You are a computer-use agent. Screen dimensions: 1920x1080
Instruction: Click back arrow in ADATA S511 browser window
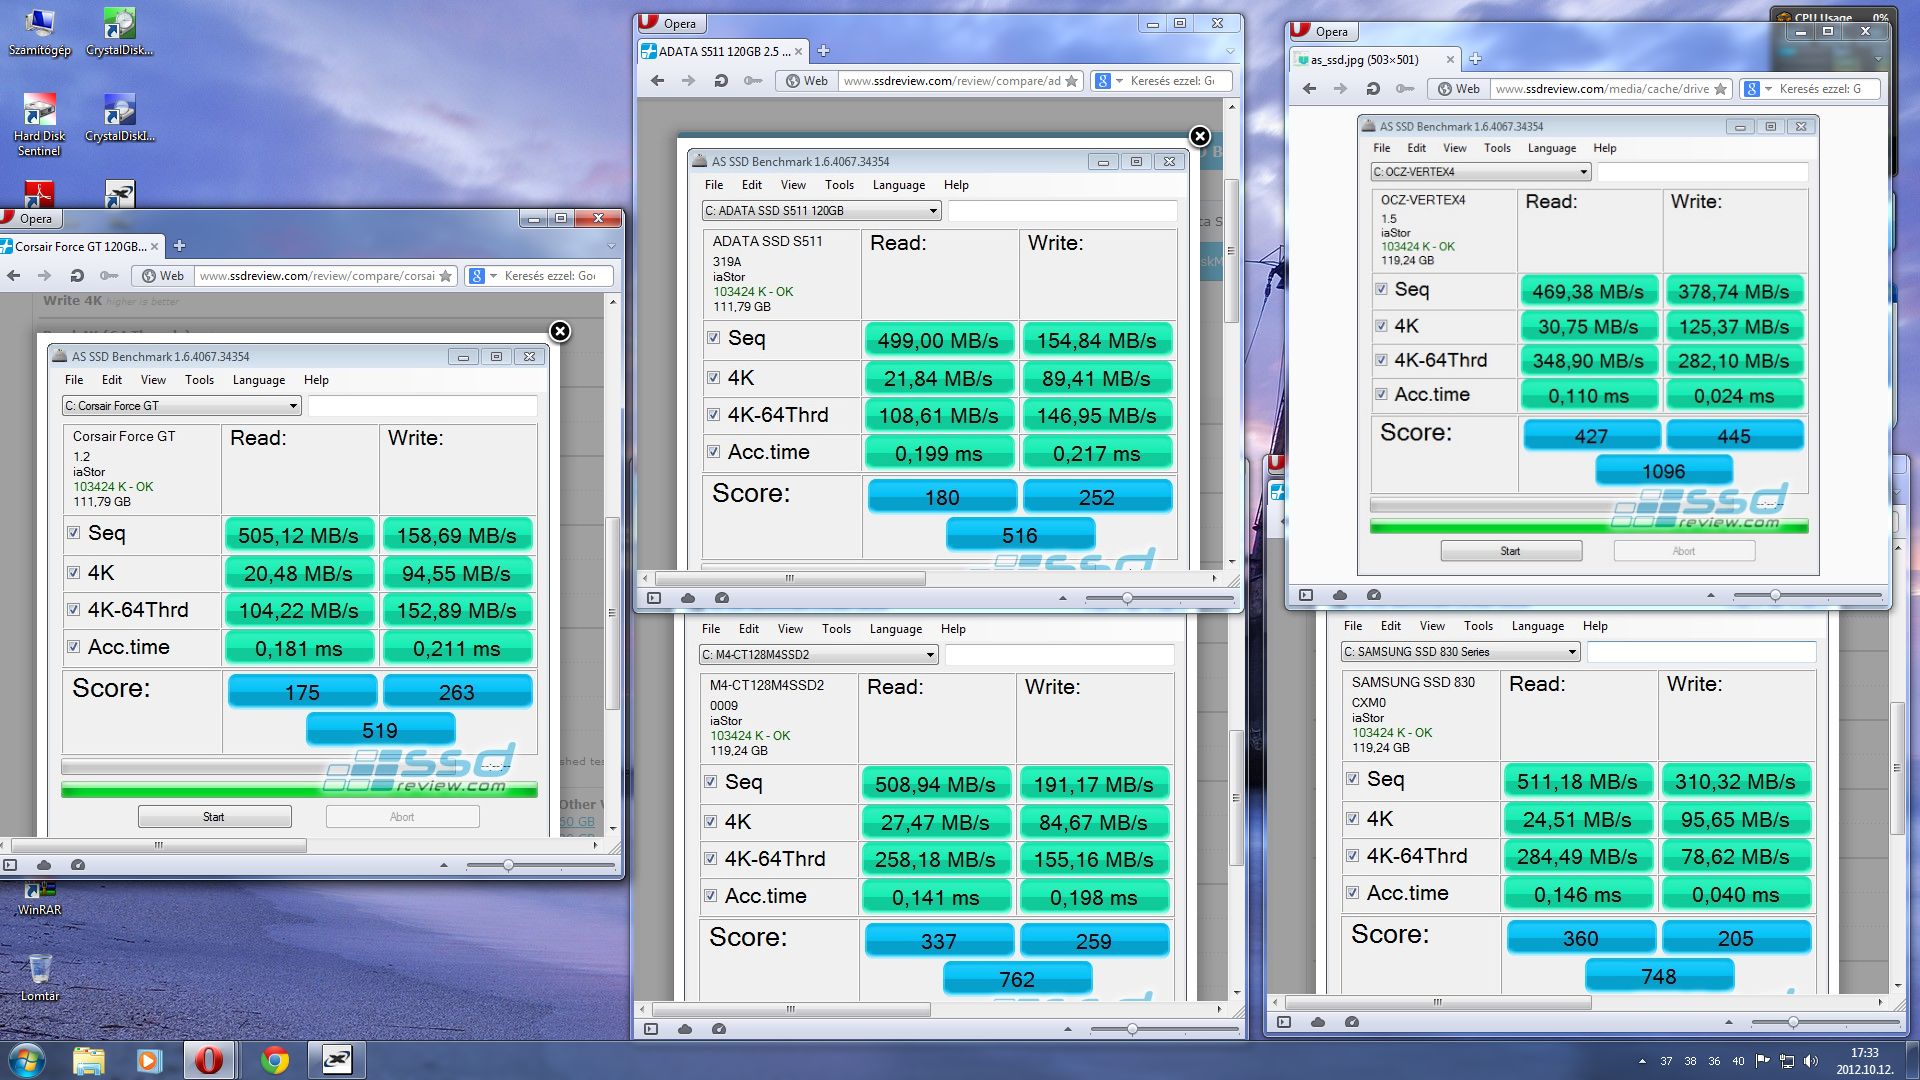pos(657,81)
